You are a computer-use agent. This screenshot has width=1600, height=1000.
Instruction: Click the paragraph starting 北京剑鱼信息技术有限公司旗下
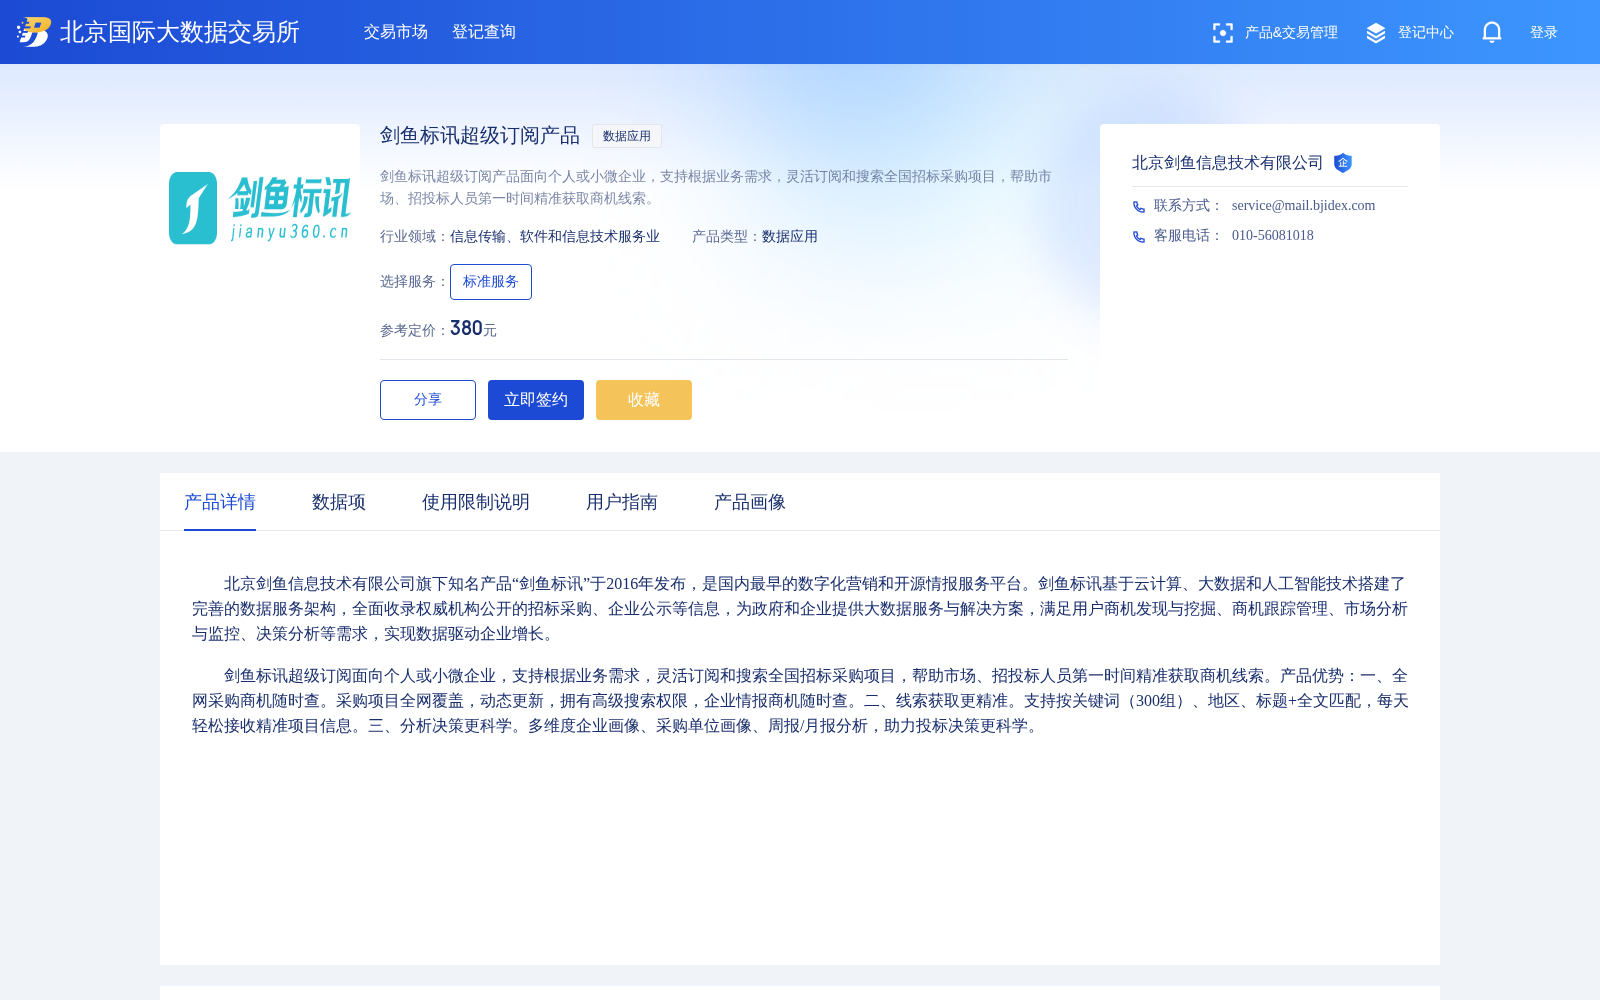pos(800,609)
